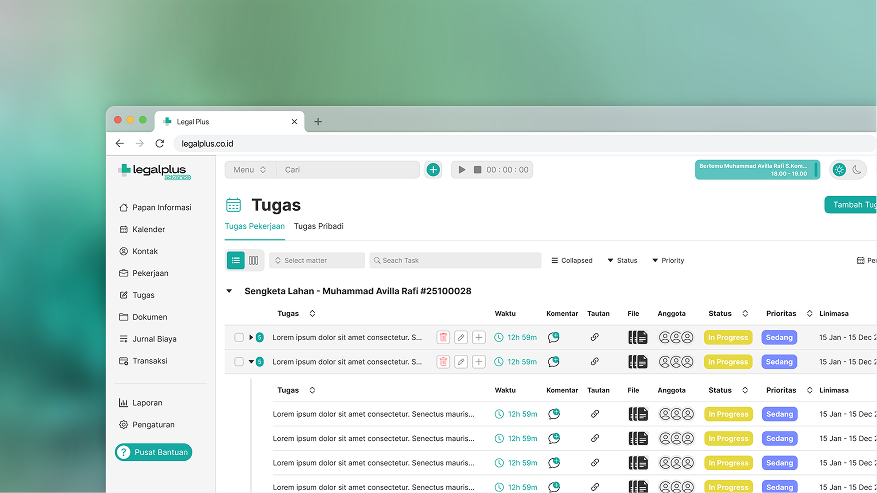
Task: Switch to the column board view icon
Action: point(254,260)
